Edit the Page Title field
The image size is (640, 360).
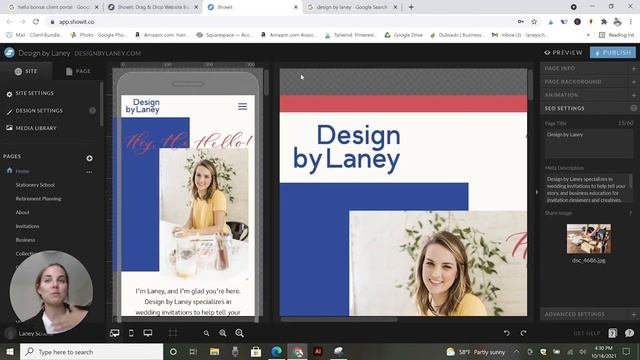pyautogui.click(x=589, y=143)
